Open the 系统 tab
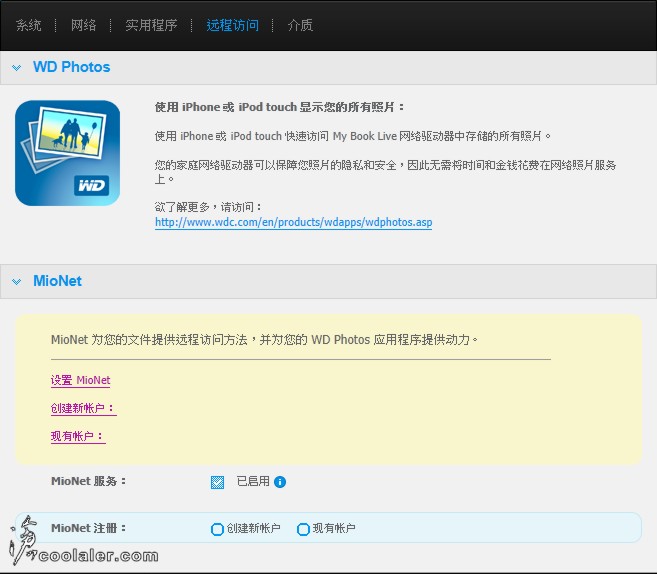Viewport: 657px width, 574px height. [x=28, y=25]
